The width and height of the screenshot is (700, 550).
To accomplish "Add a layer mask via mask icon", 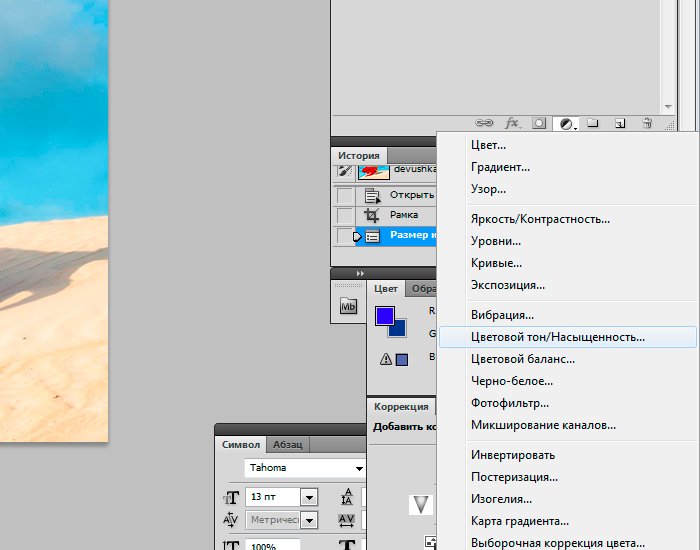I will point(539,123).
